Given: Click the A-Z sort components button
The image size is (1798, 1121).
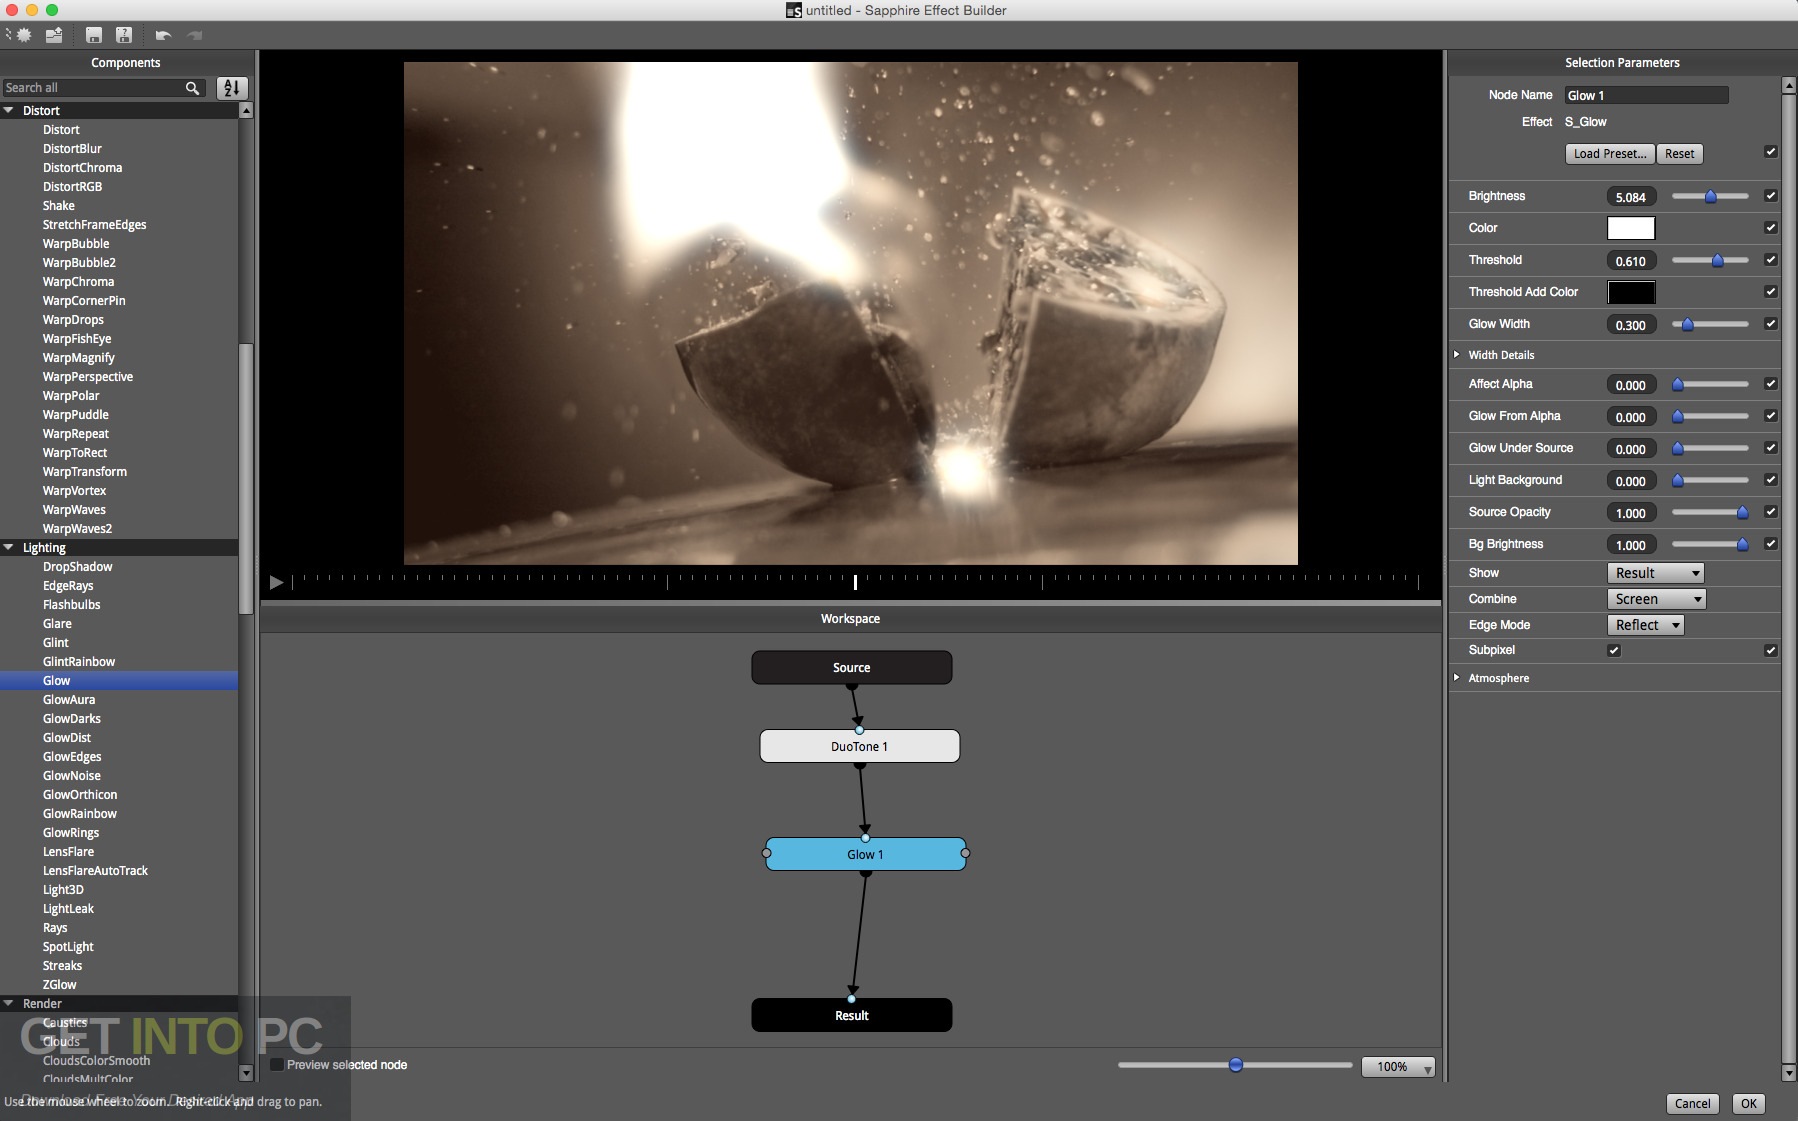Looking at the screenshot, I should 232,88.
